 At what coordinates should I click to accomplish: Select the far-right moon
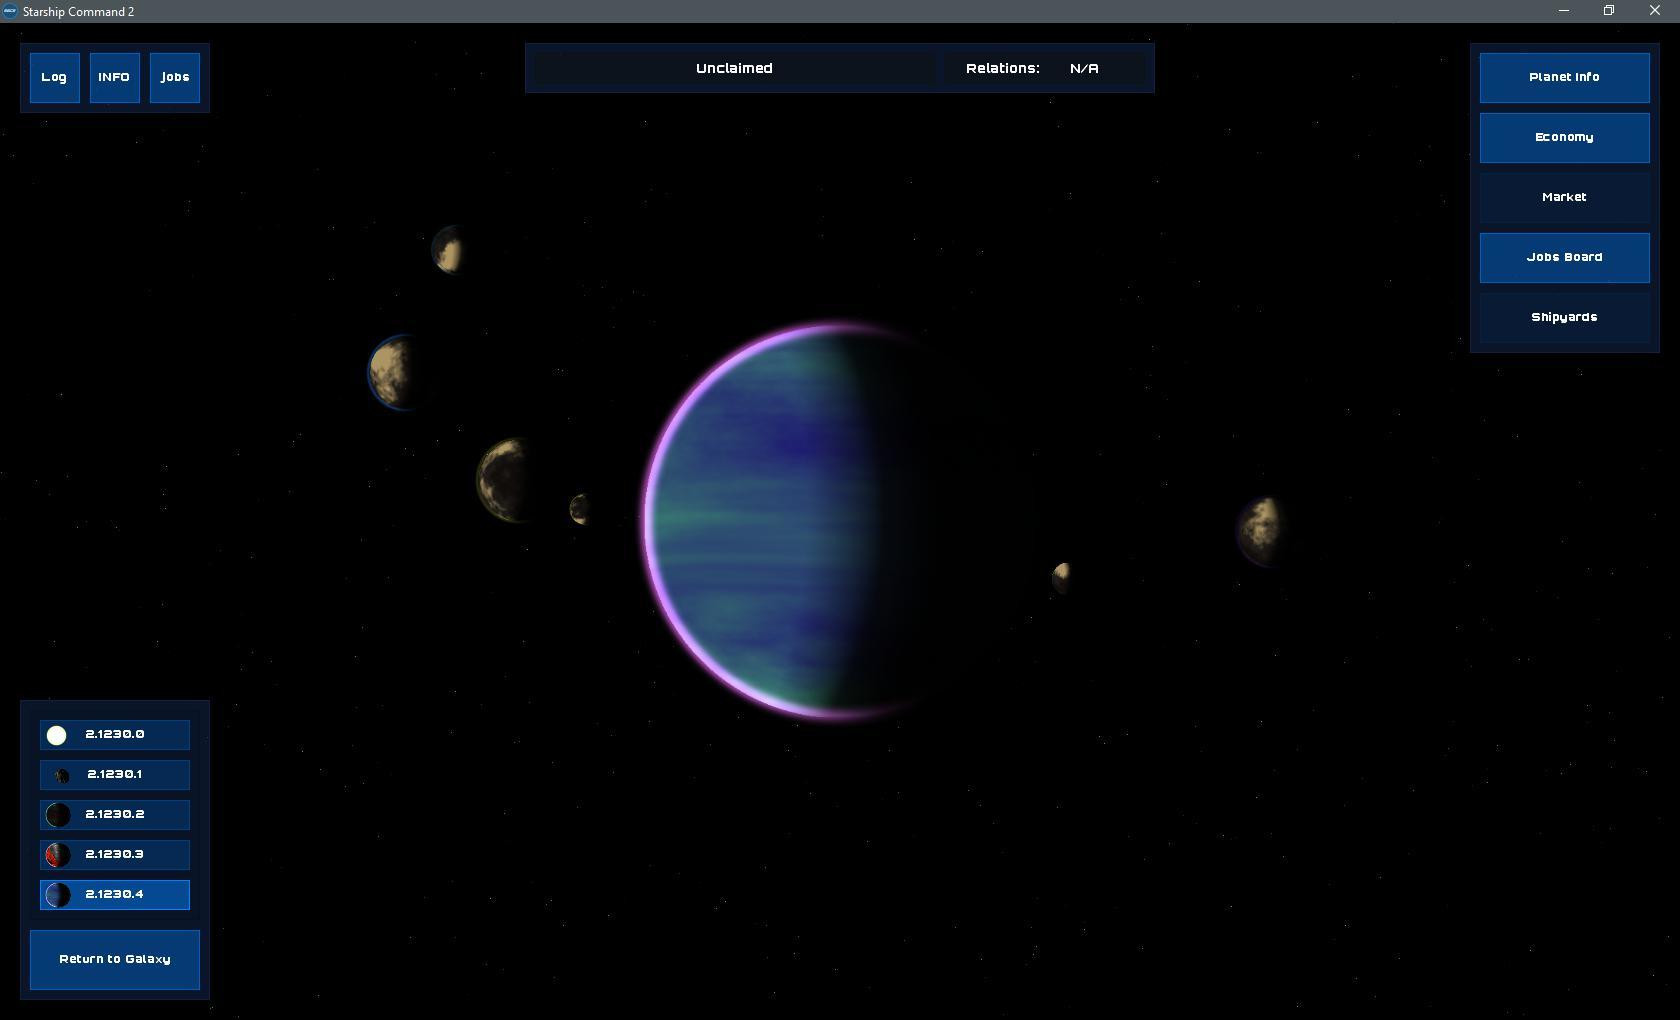[1260, 532]
